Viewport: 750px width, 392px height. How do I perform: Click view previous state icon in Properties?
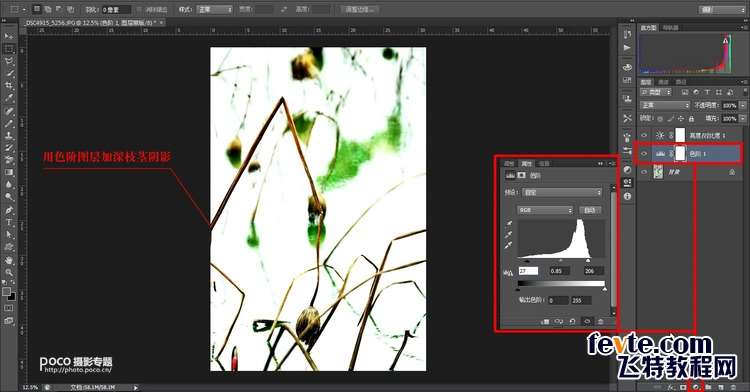pyautogui.click(x=559, y=322)
